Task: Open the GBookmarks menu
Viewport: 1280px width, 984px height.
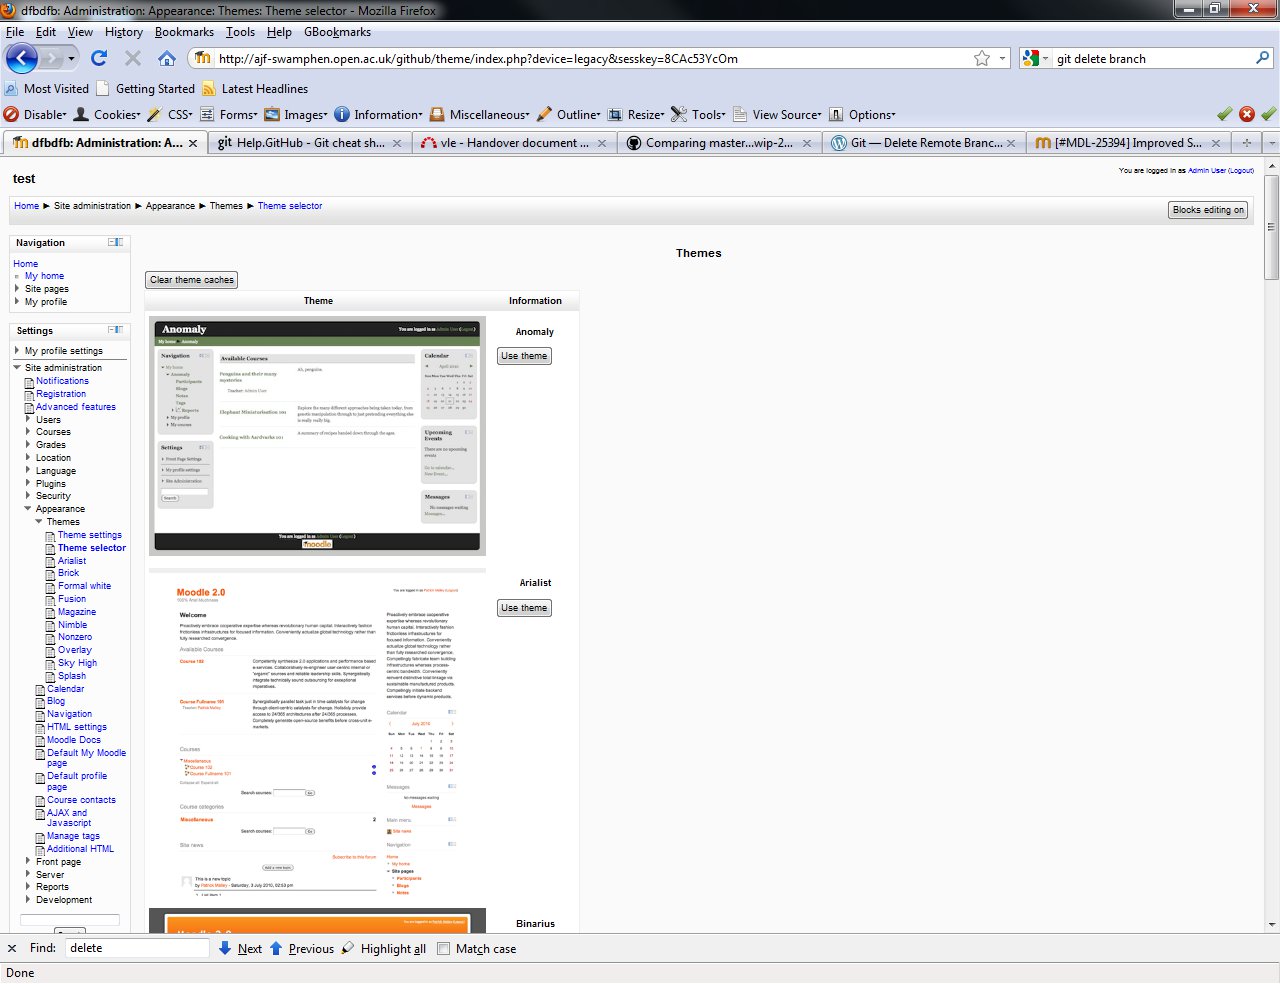Action: 338,32
